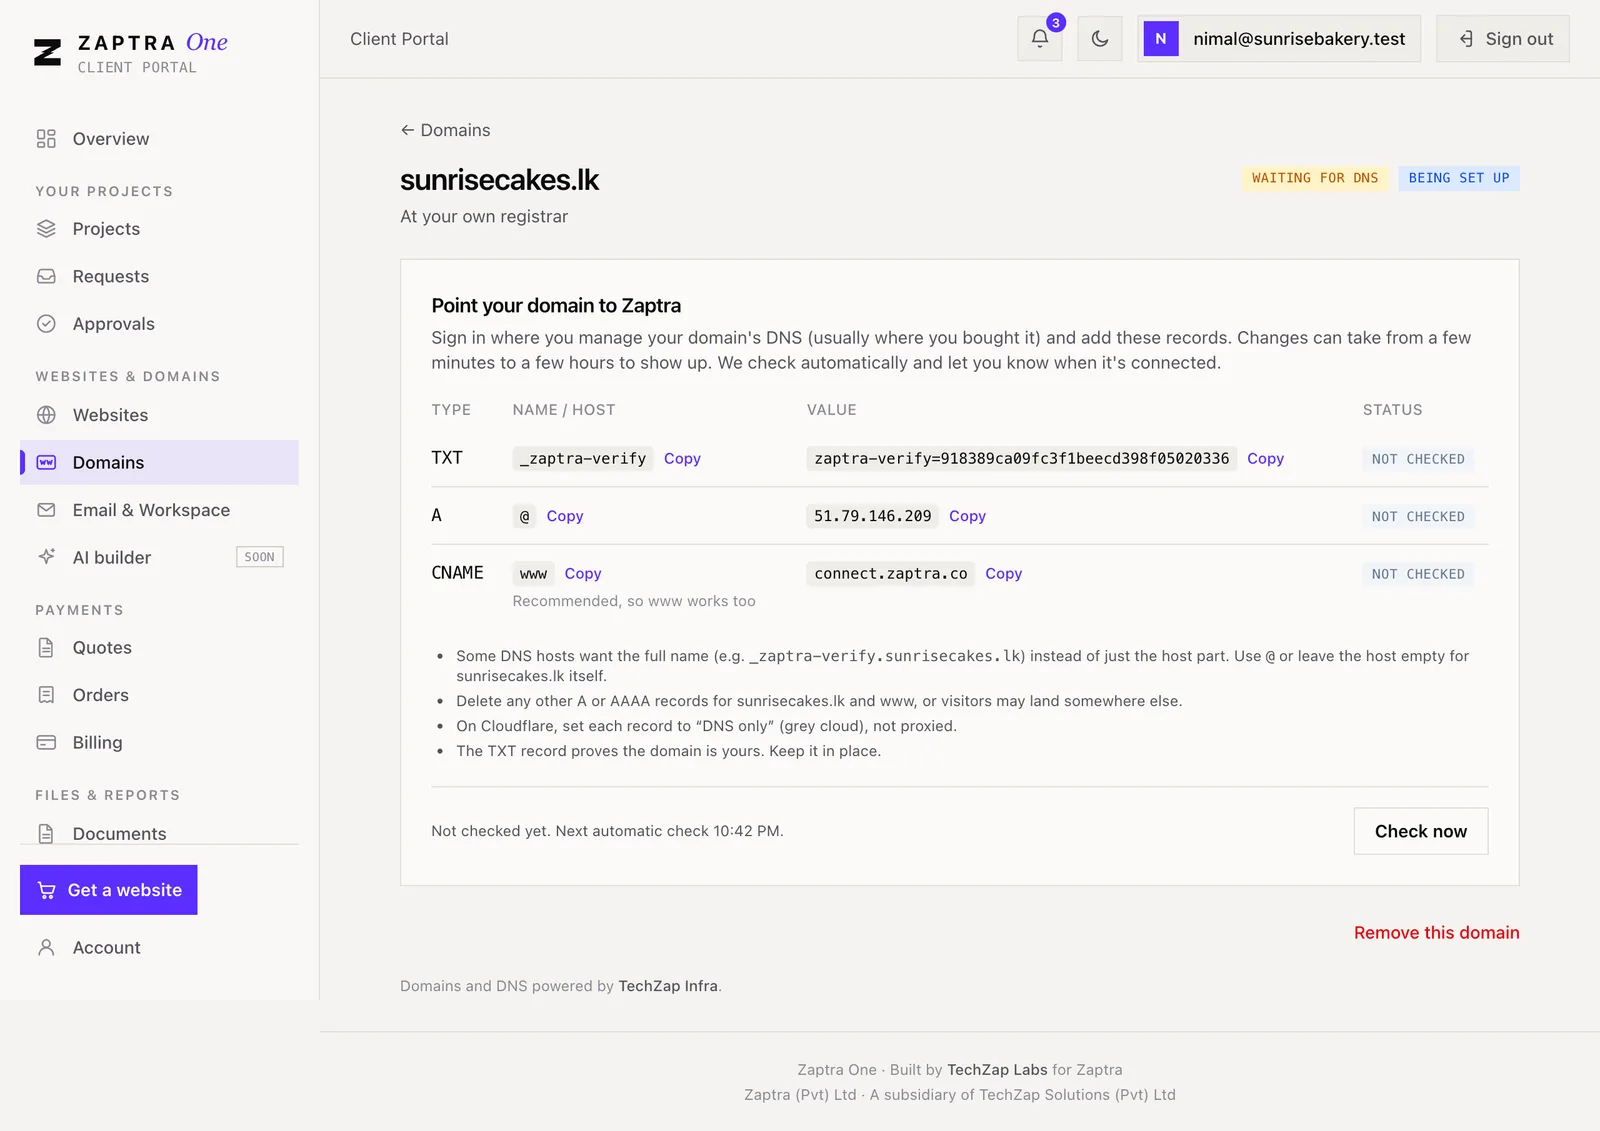The height and width of the screenshot is (1131, 1600).
Task: Click the Documents file icon
Action: pos(46,833)
